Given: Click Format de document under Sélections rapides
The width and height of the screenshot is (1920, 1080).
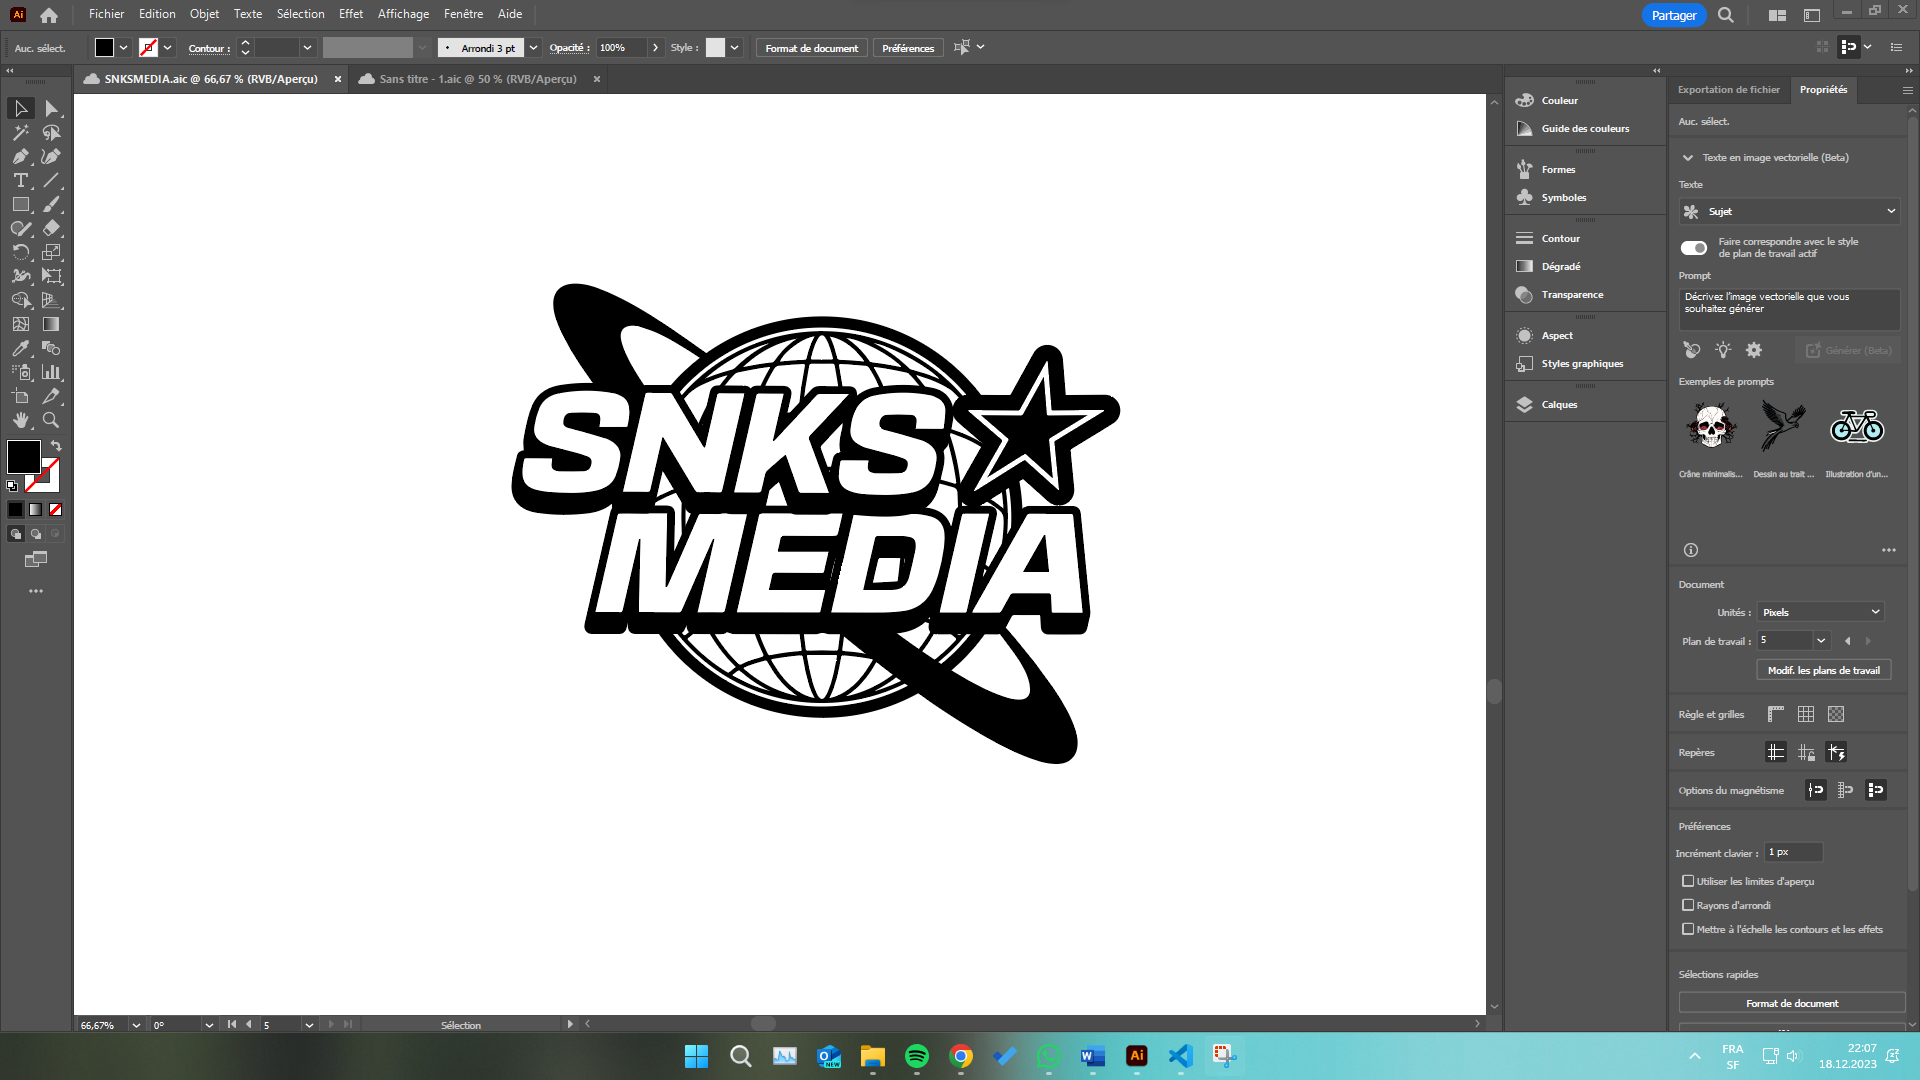Looking at the screenshot, I should pyautogui.click(x=1792, y=1003).
